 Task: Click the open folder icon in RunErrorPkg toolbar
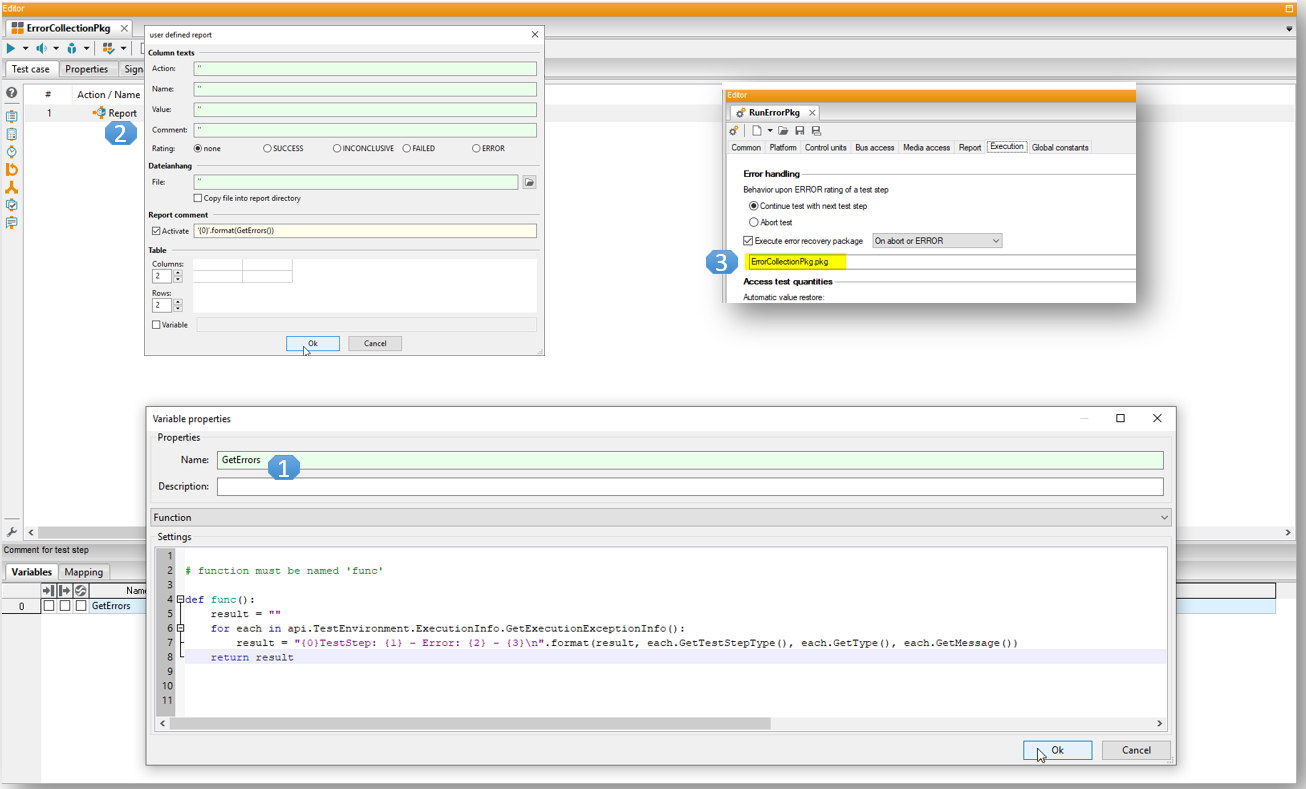[x=783, y=131]
